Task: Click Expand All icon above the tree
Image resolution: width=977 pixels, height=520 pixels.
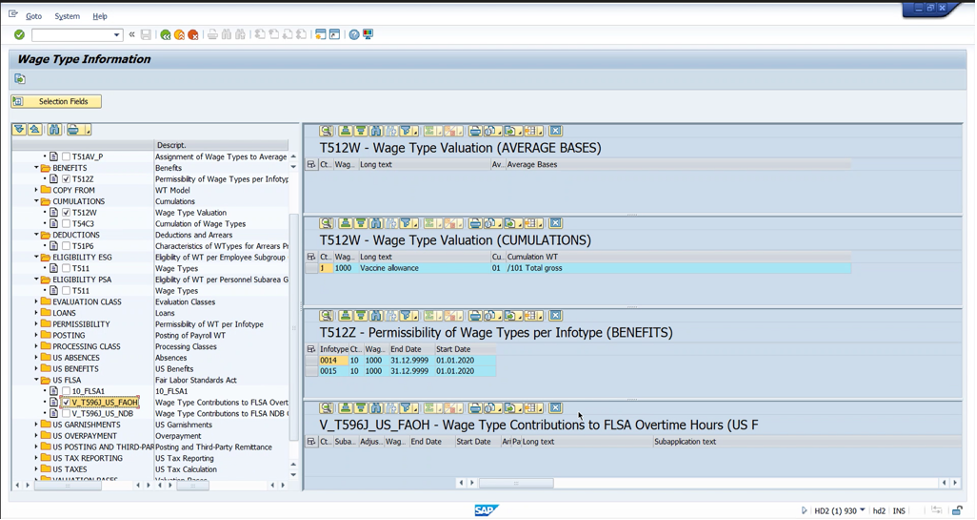Action: click(x=19, y=130)
